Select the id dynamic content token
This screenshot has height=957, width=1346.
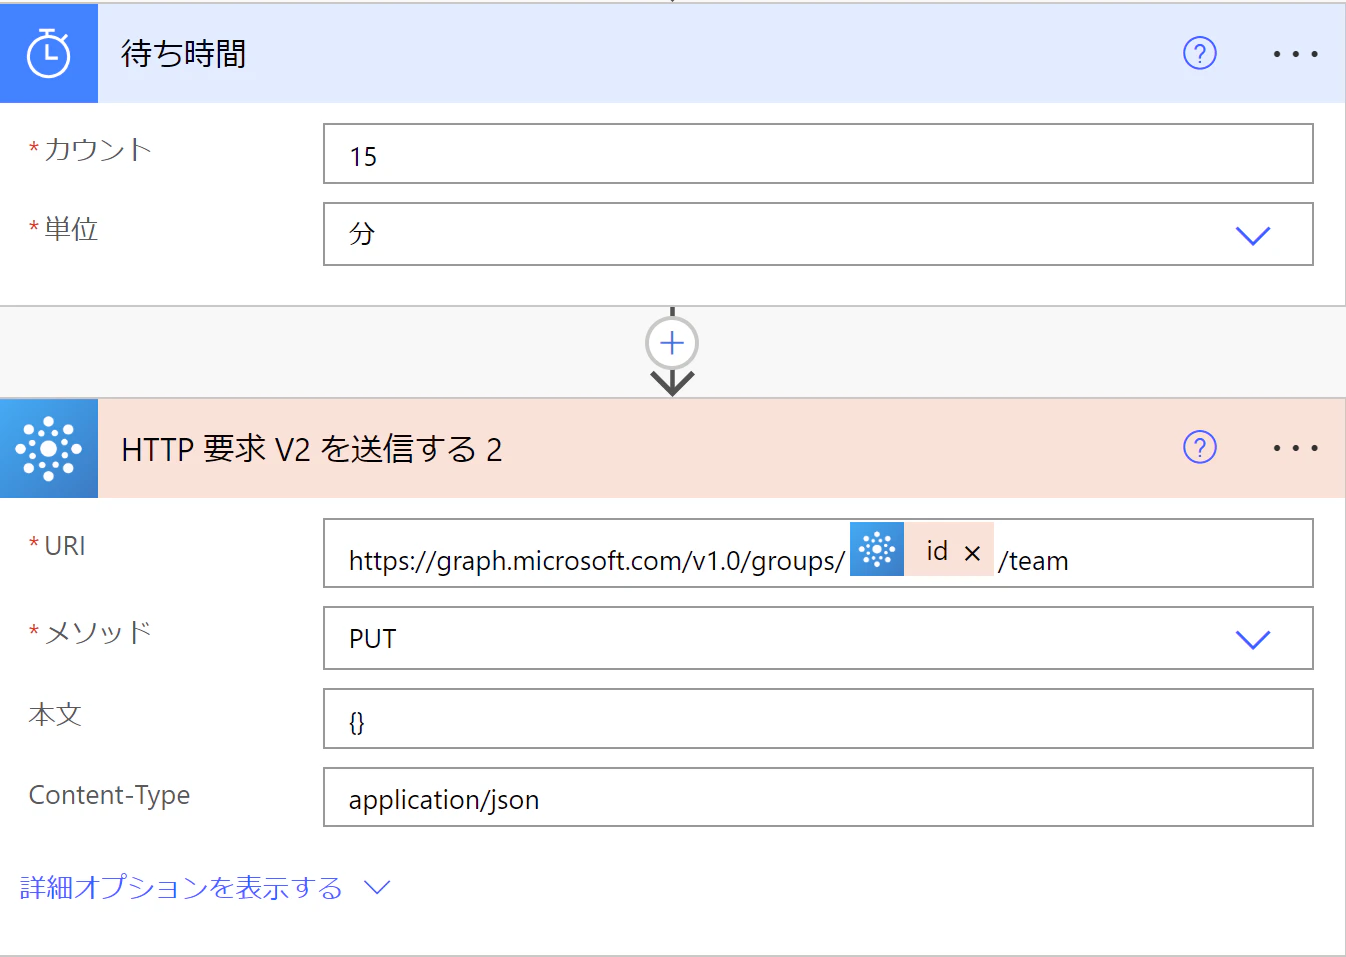click(936, 551)
